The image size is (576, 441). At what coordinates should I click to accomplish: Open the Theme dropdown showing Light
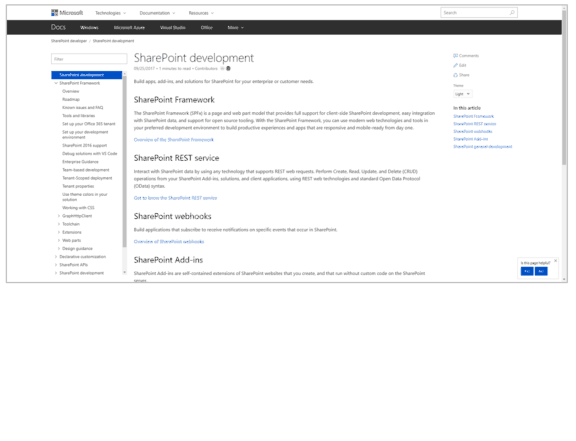pos(463,94)
